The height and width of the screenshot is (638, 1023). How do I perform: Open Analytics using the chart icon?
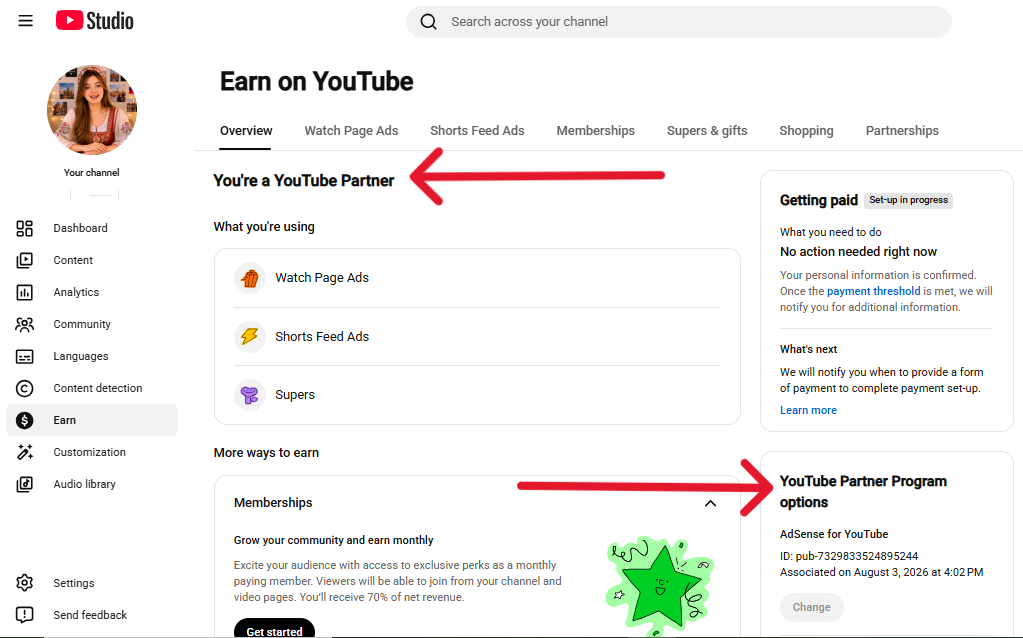[25, 292]
